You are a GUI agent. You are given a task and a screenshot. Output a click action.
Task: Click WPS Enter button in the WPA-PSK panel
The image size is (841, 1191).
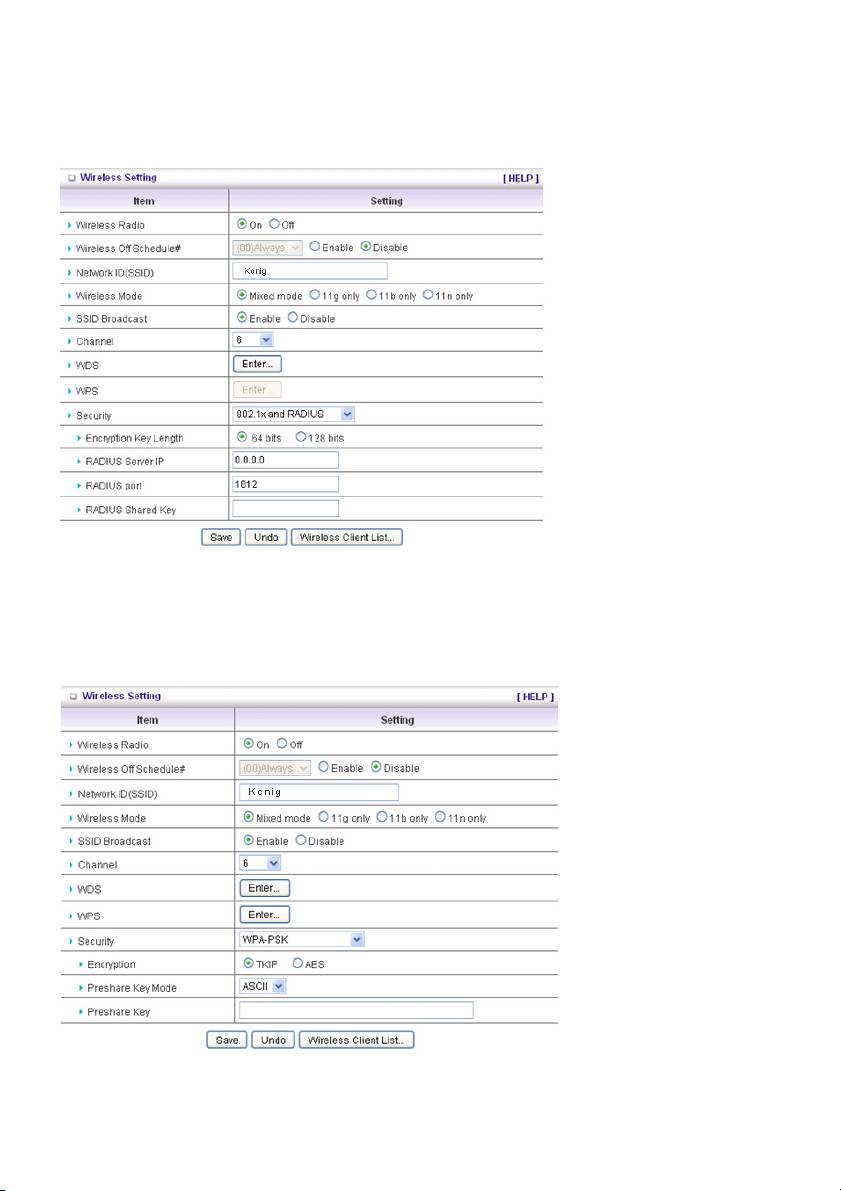[x=264, y=914]
